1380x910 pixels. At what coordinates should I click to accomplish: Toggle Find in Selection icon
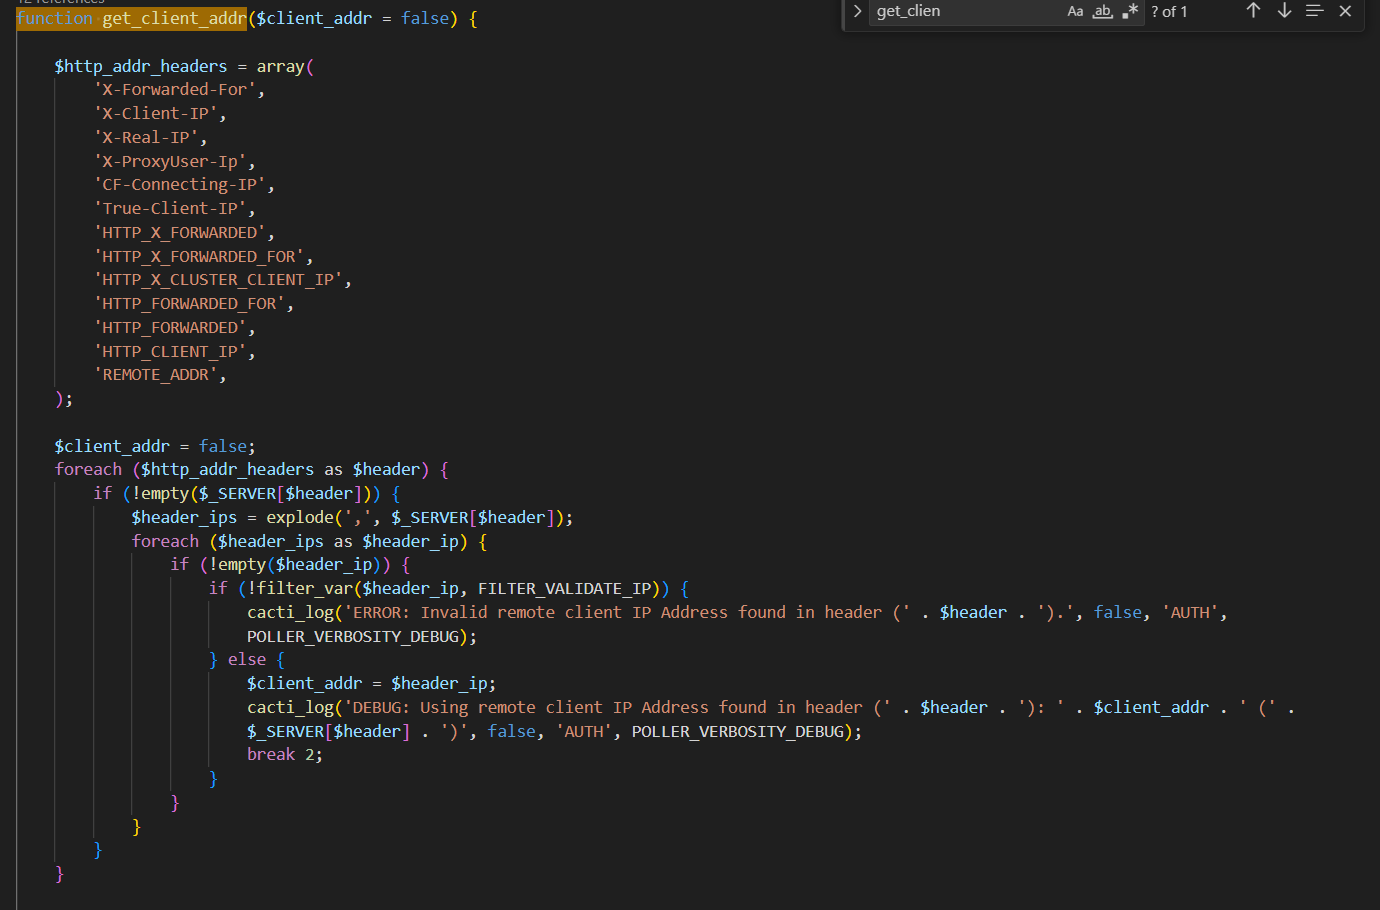coord(1314,11)
